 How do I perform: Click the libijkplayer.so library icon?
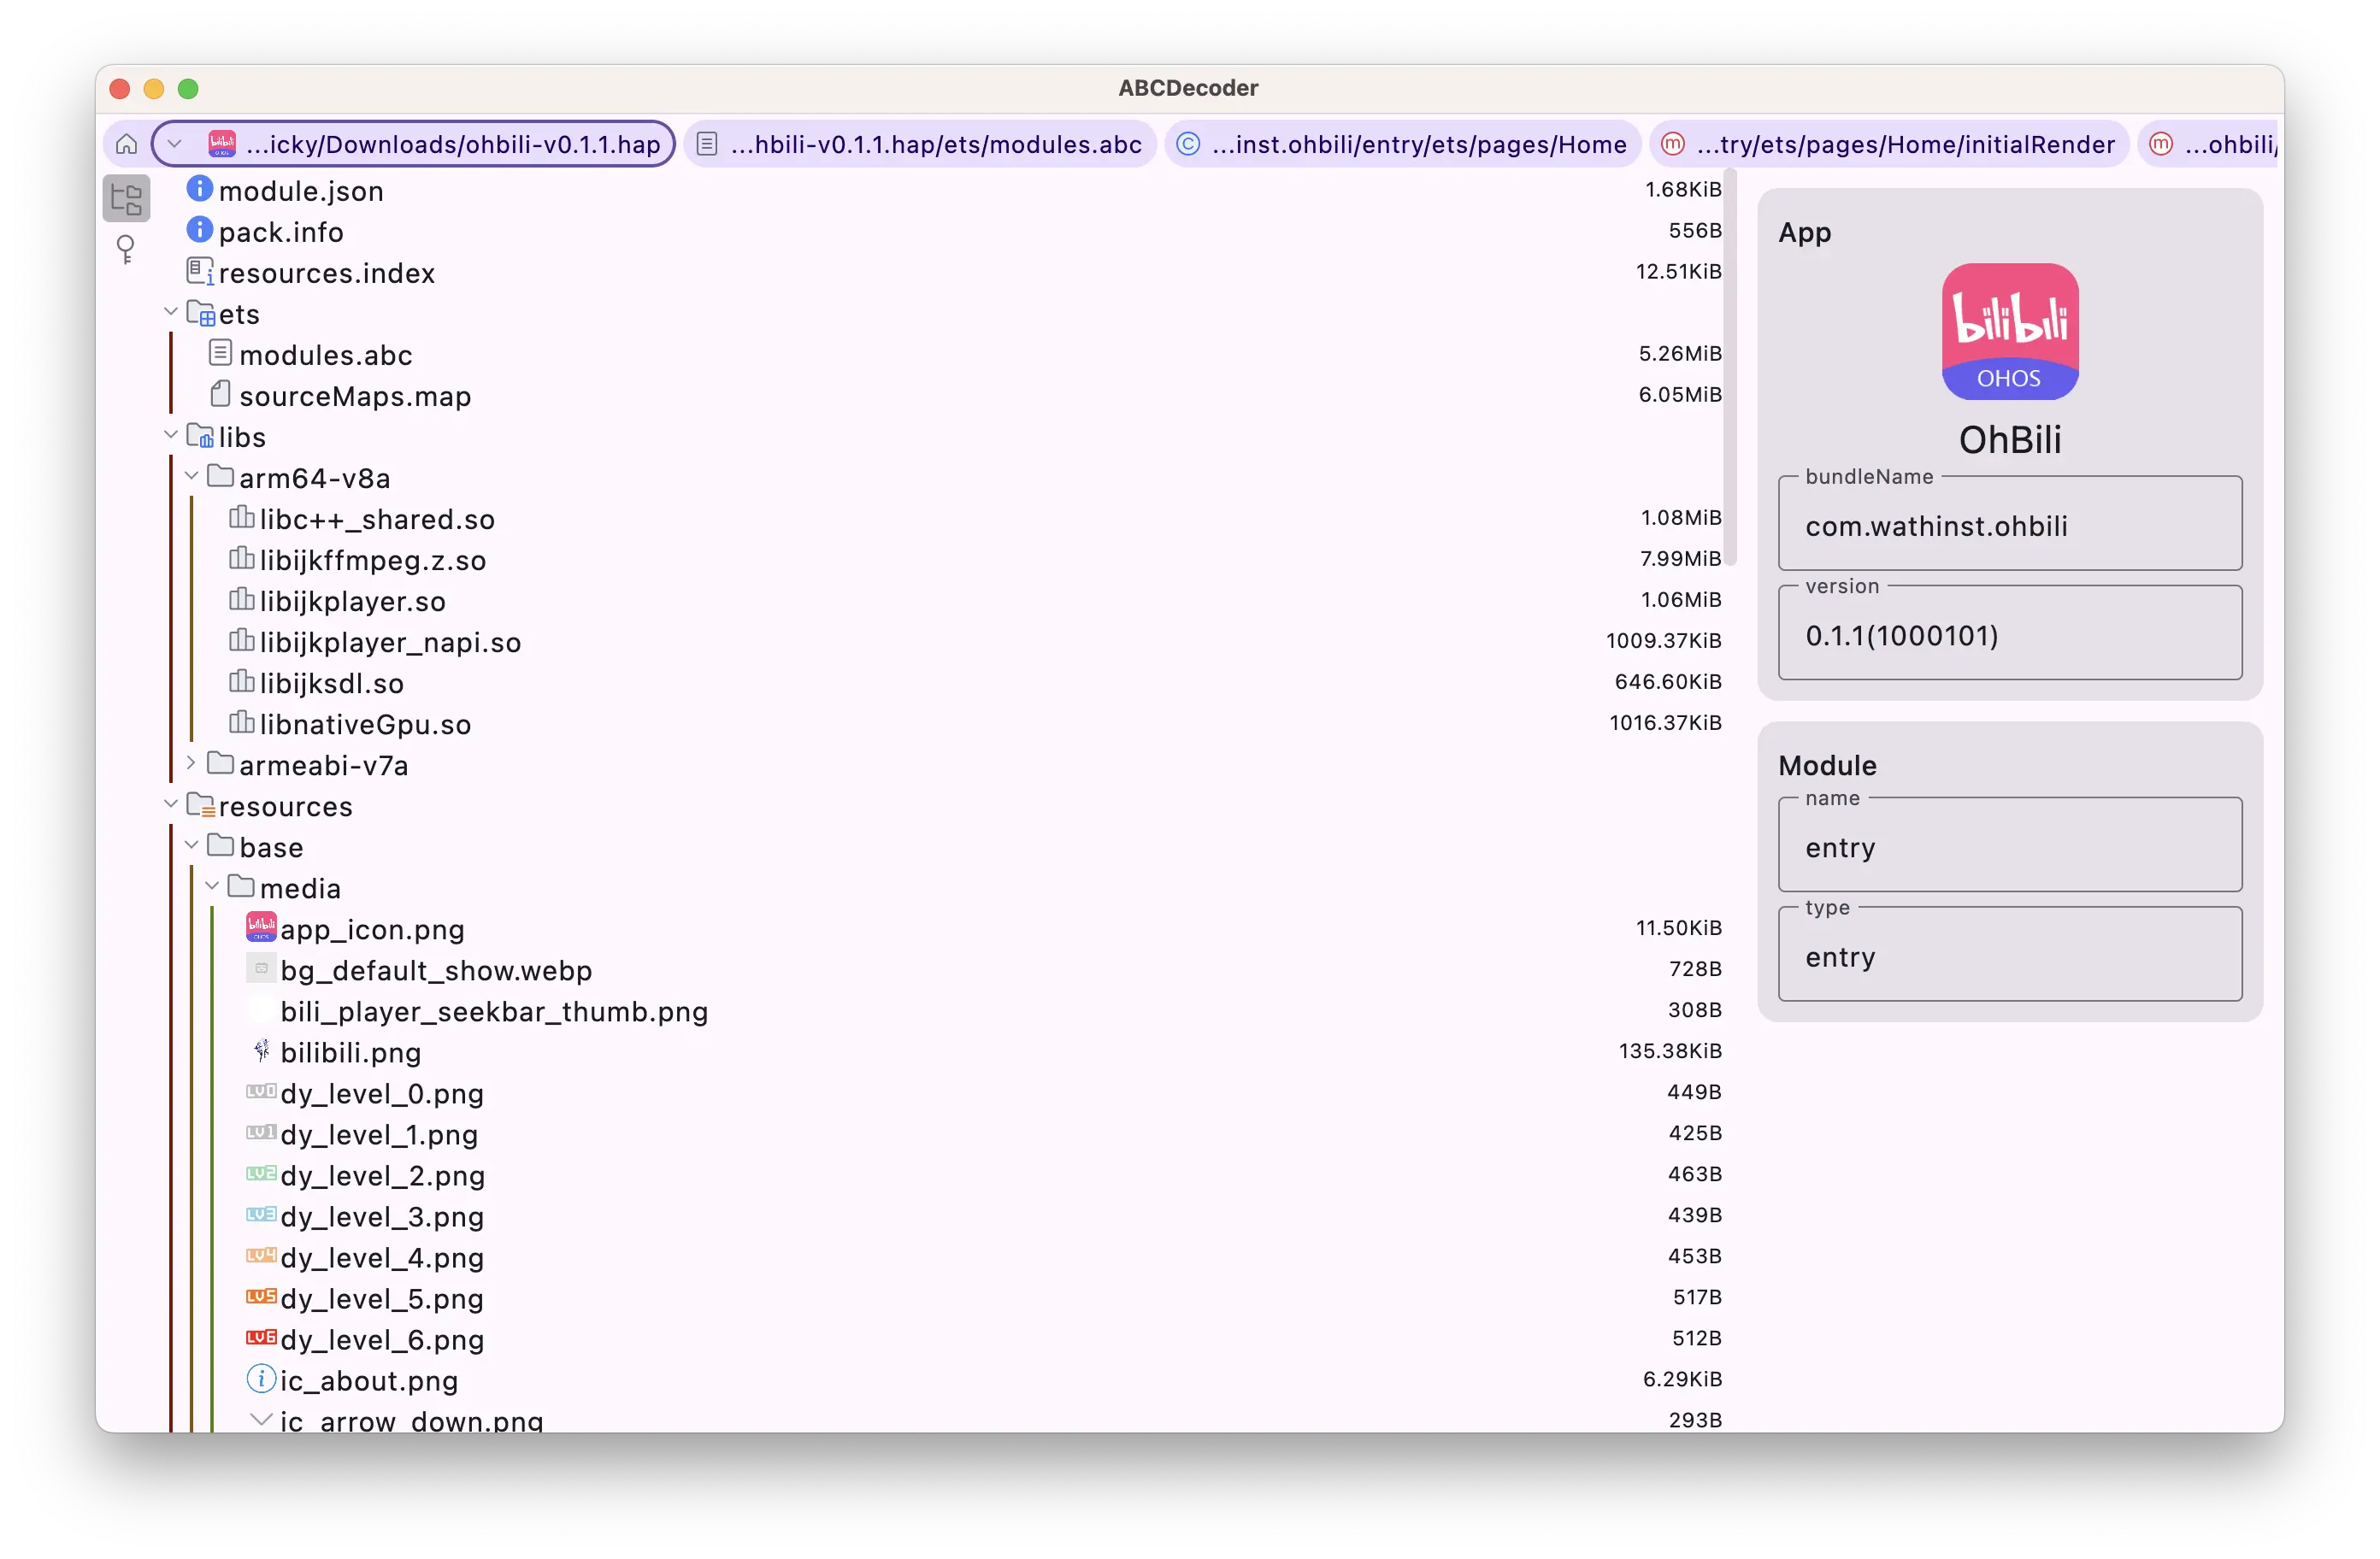coord(241,600)
